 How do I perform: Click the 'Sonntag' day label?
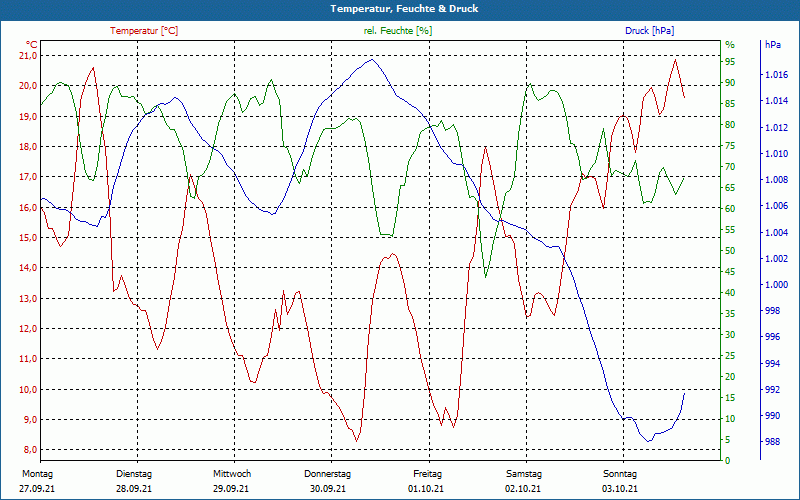[x=620, y=474]
